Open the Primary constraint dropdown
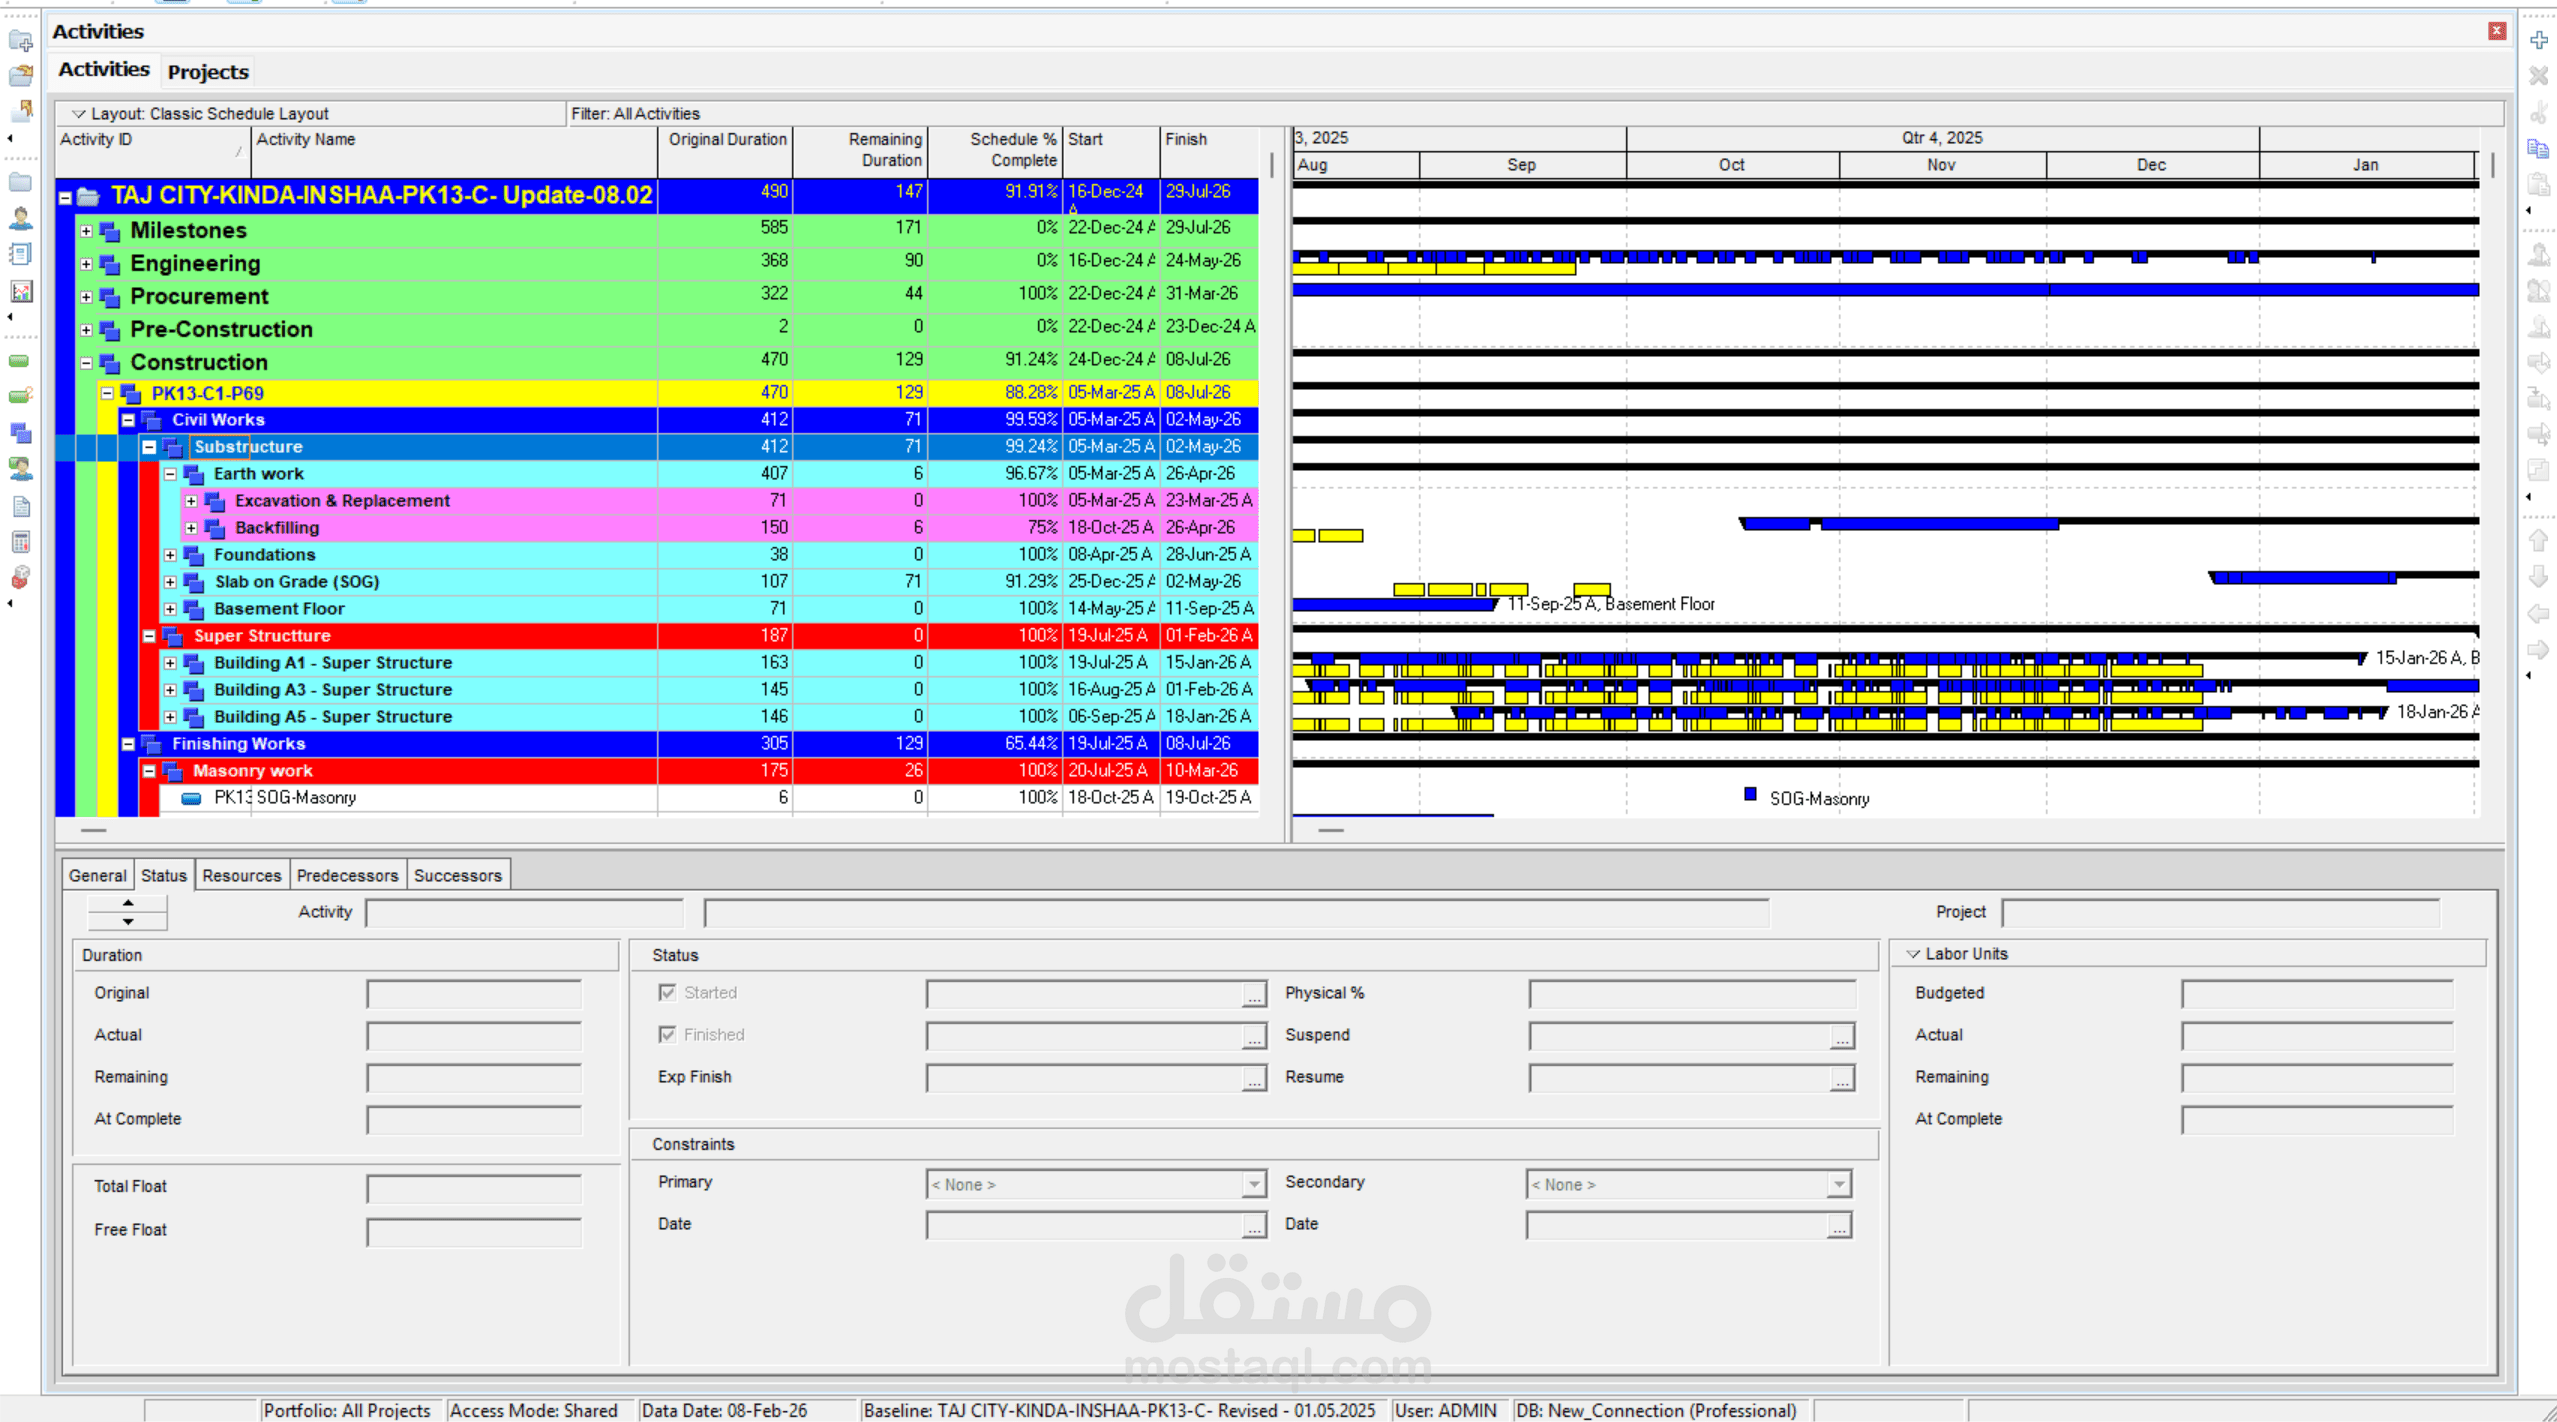Image resolution: width=2557 pixels, height=1422 pixels. (x=1253, y=1184)
